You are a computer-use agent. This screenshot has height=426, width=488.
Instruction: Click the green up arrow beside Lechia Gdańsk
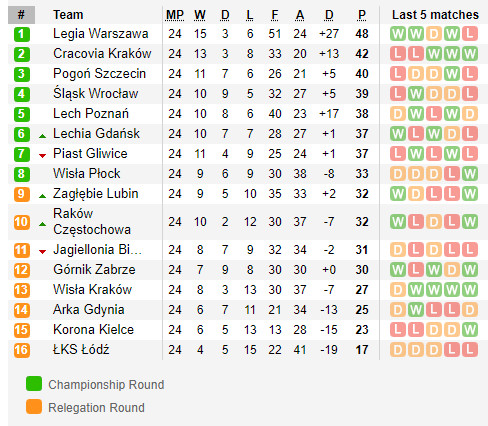tap(42, 136)
